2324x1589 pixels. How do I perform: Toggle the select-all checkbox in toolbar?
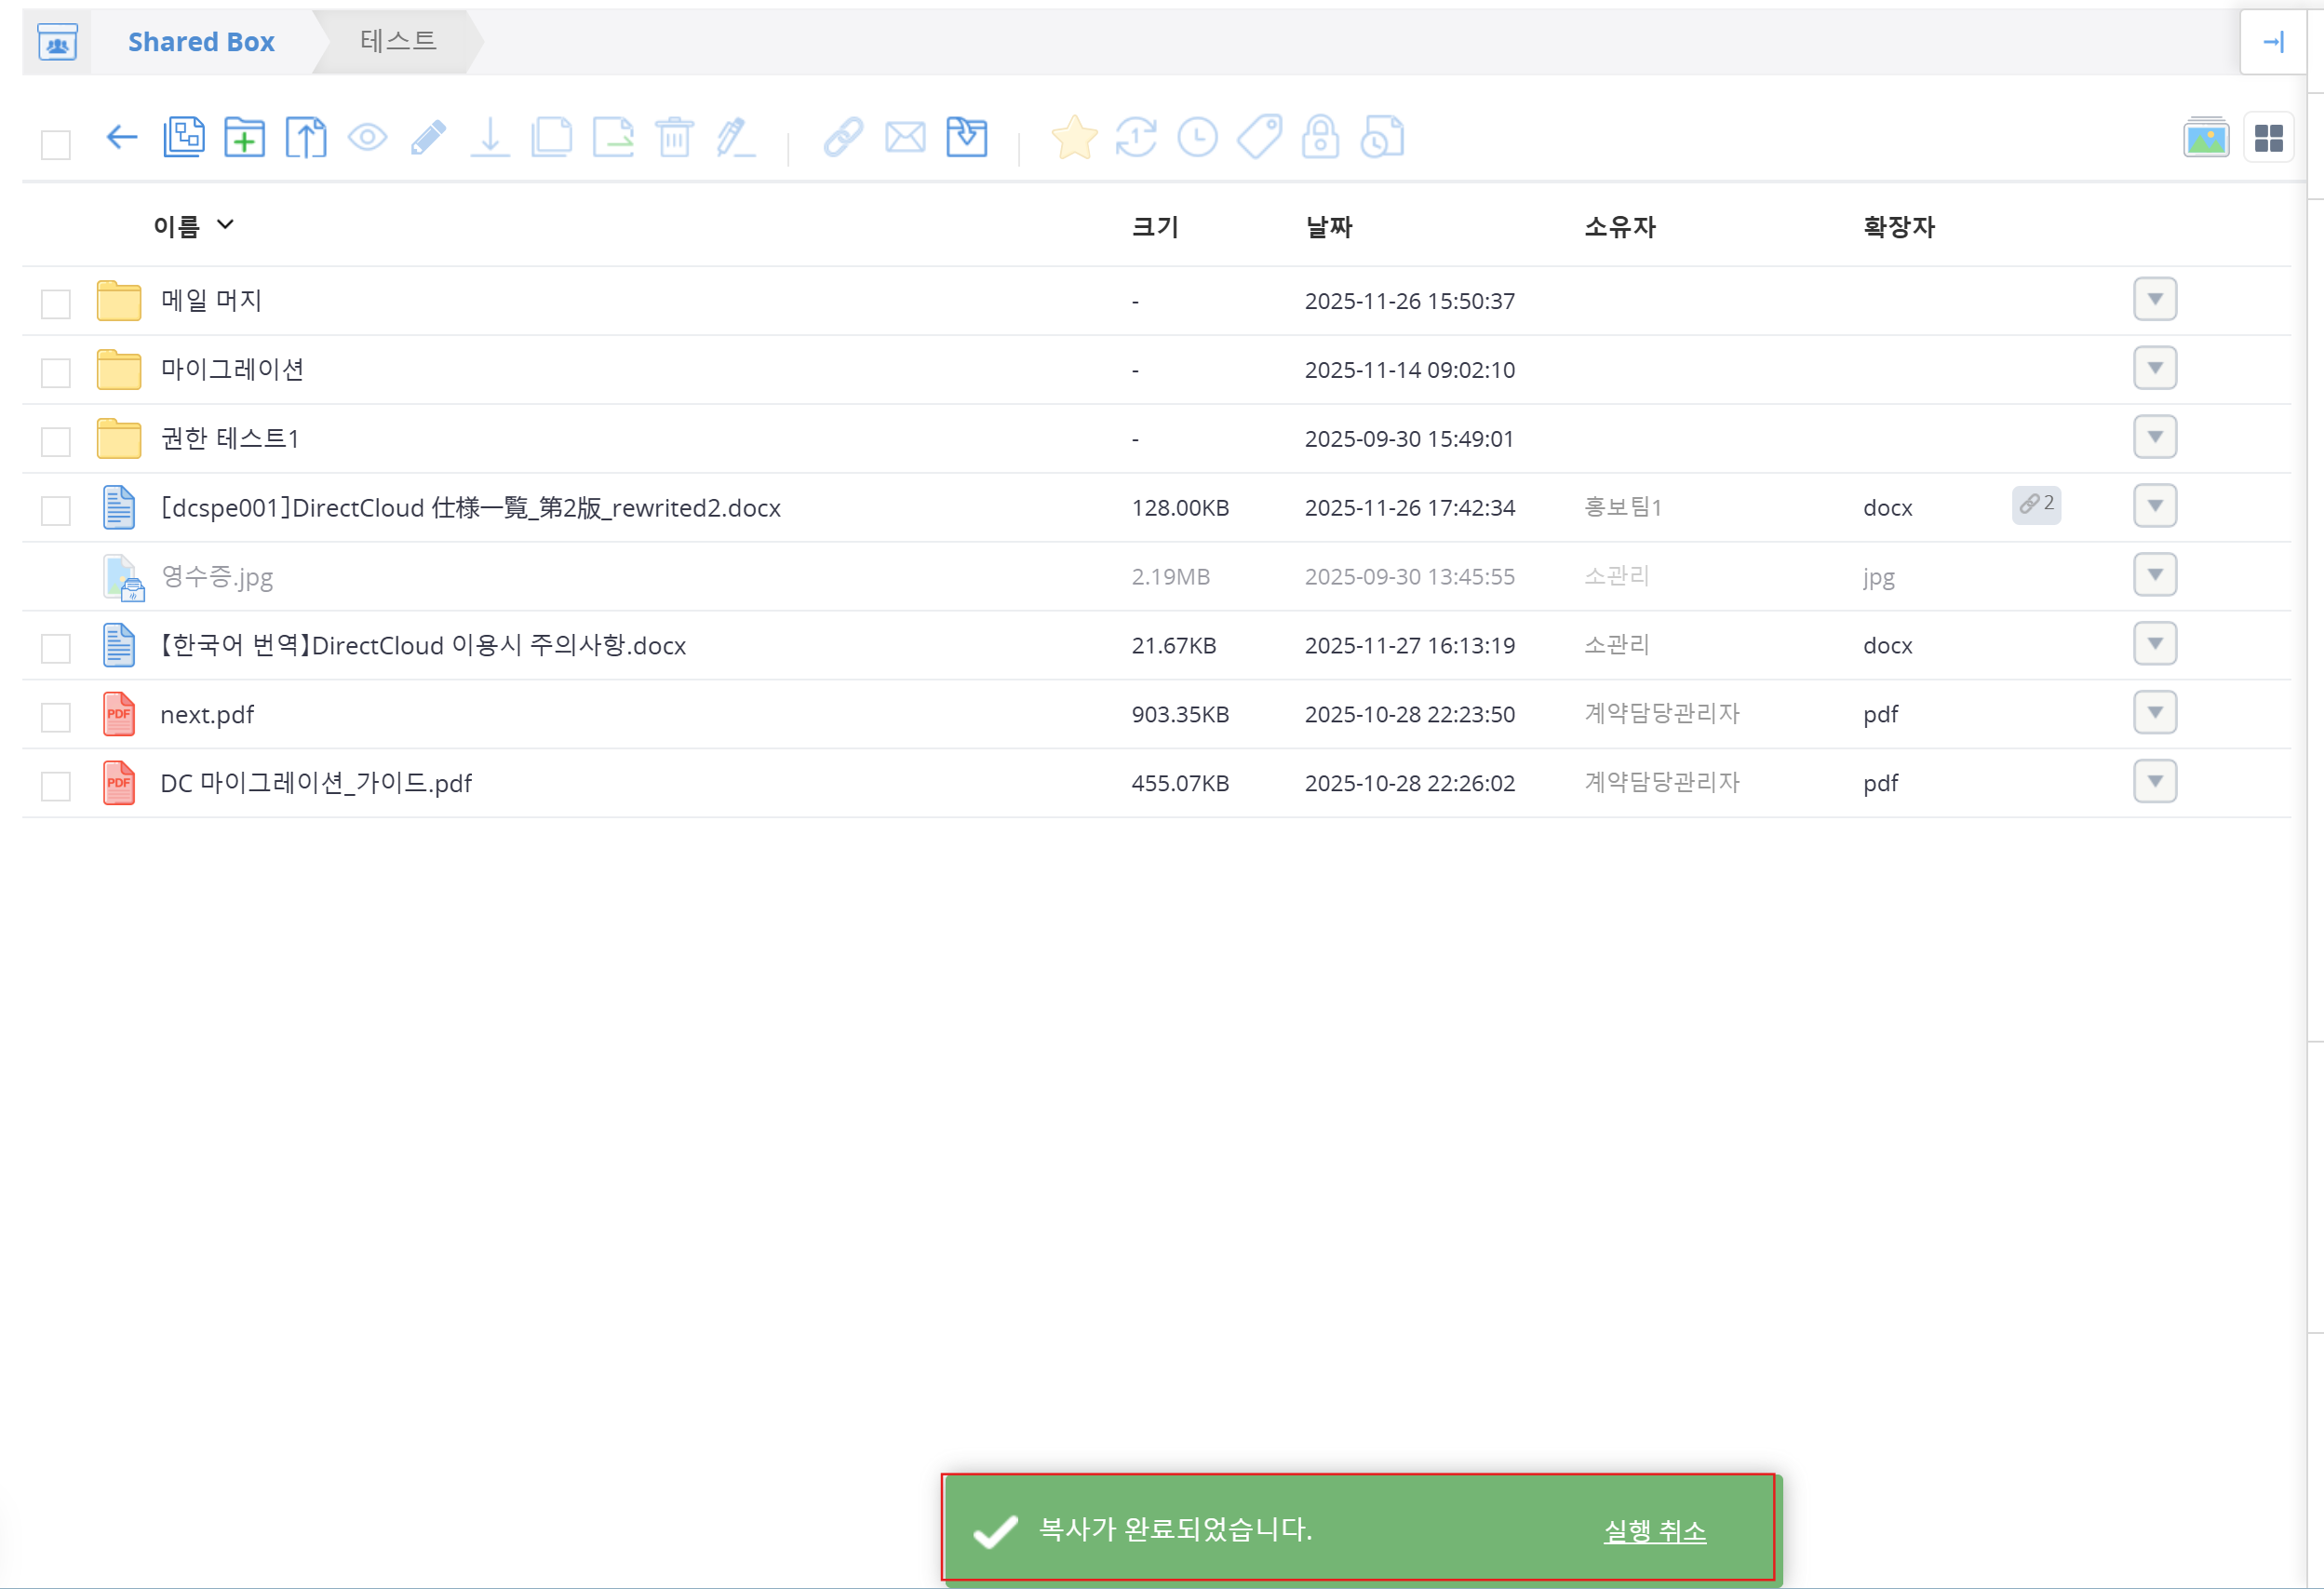pyautogui.click(x=56, y=144)
